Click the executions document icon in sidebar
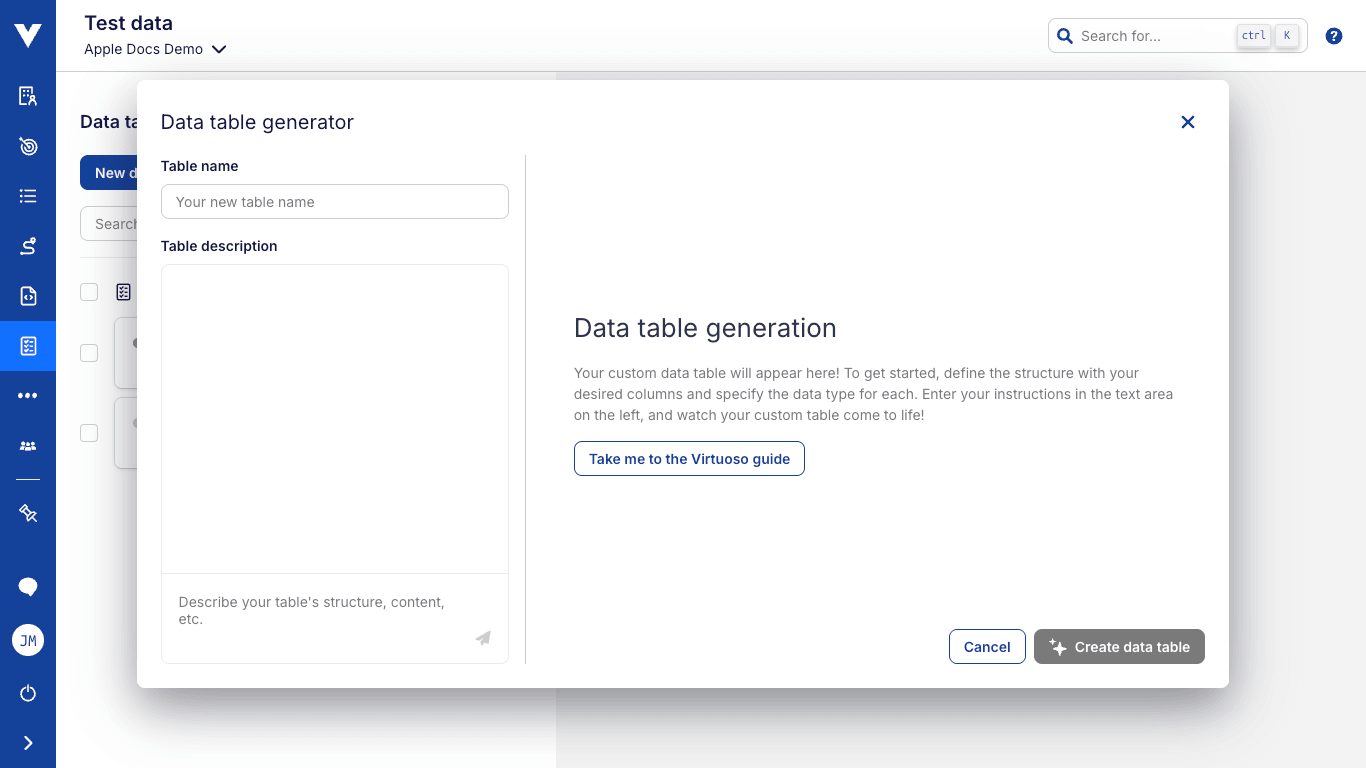The image size is (1366, 768). point(27,295)
